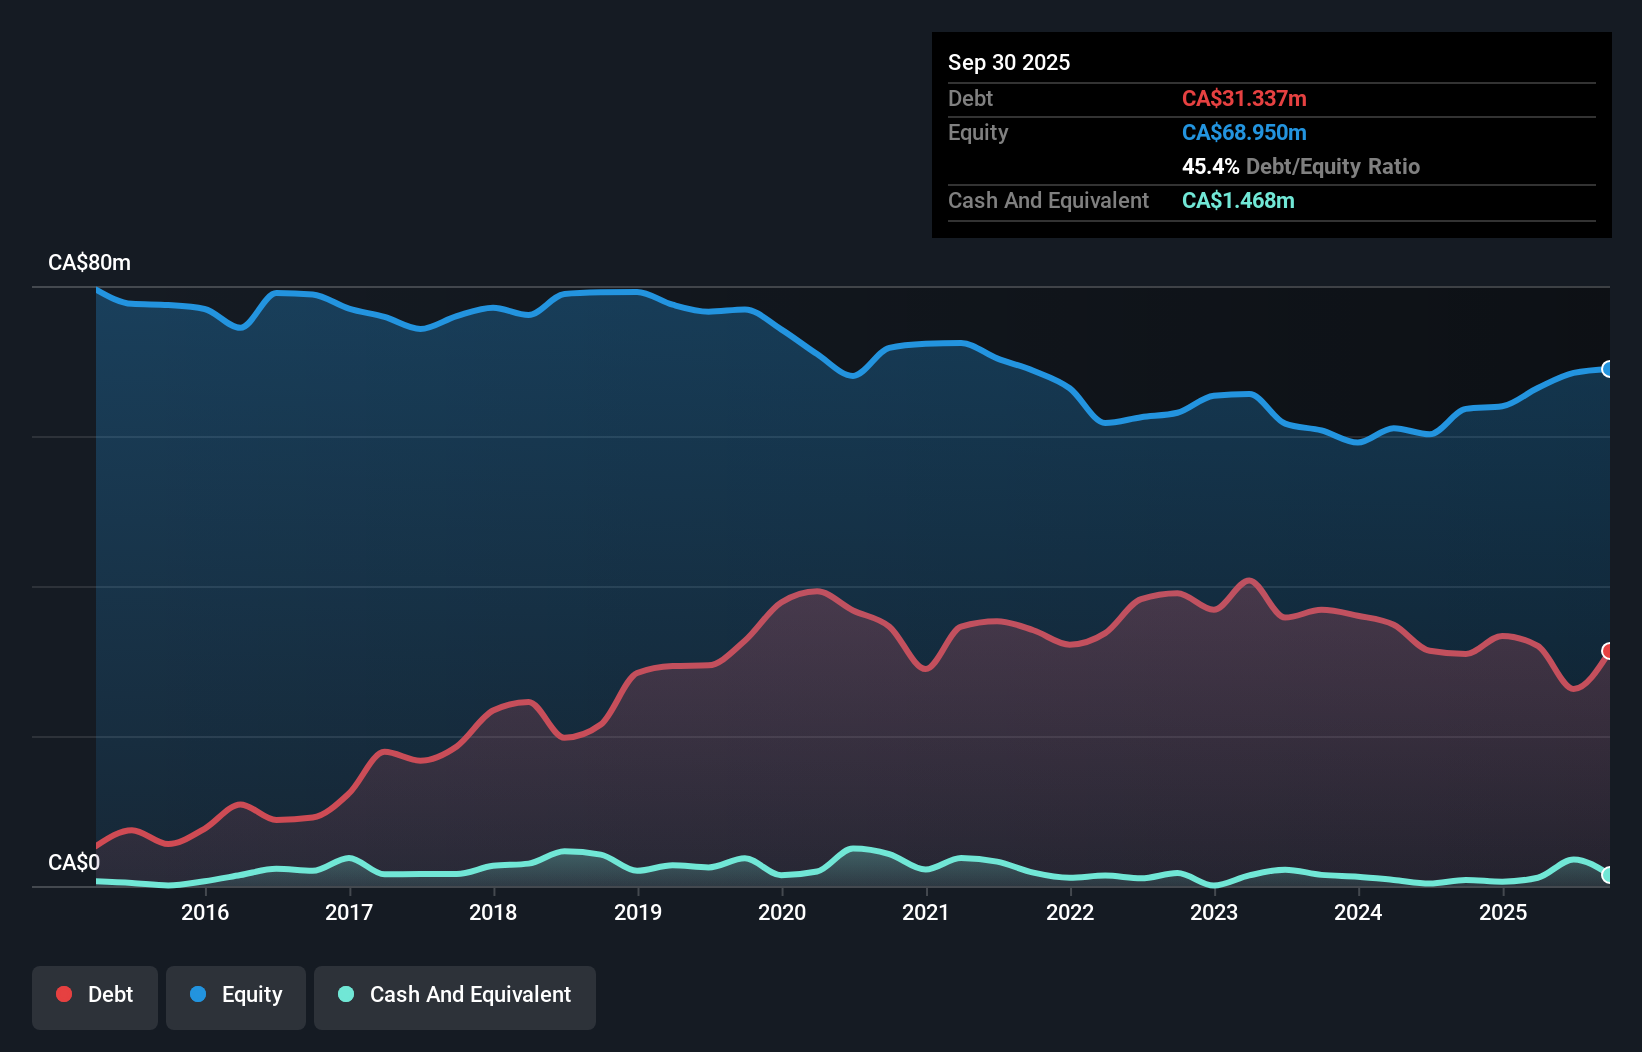Click the 2016 x-axis label
The width and height of the screenshot is (1642, 1052).
(x=205, y=912)
